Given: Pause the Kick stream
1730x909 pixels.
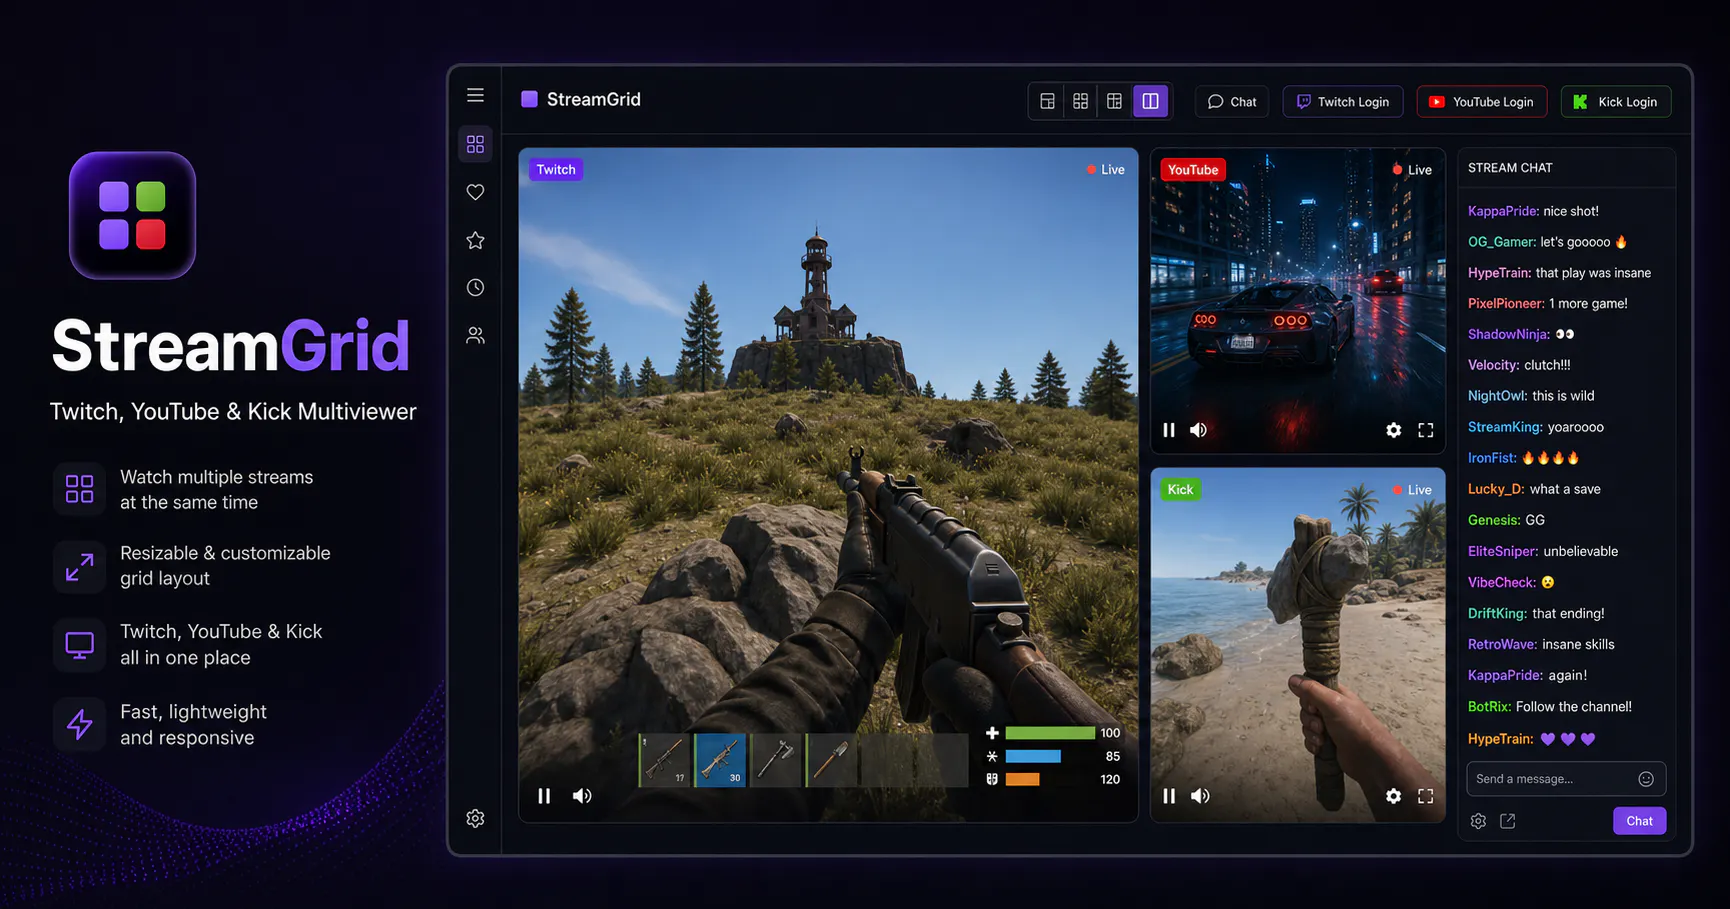Looking at the screenshot, I should [1169, 796].
